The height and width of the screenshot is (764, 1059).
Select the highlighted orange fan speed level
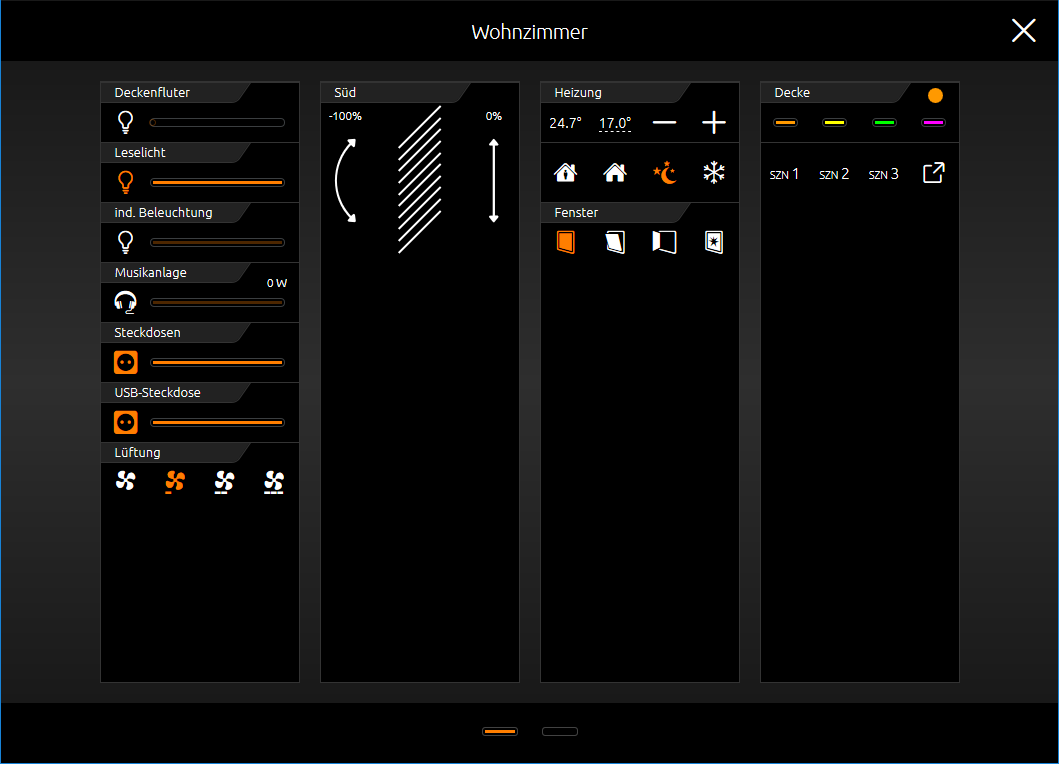pos(175,482)
